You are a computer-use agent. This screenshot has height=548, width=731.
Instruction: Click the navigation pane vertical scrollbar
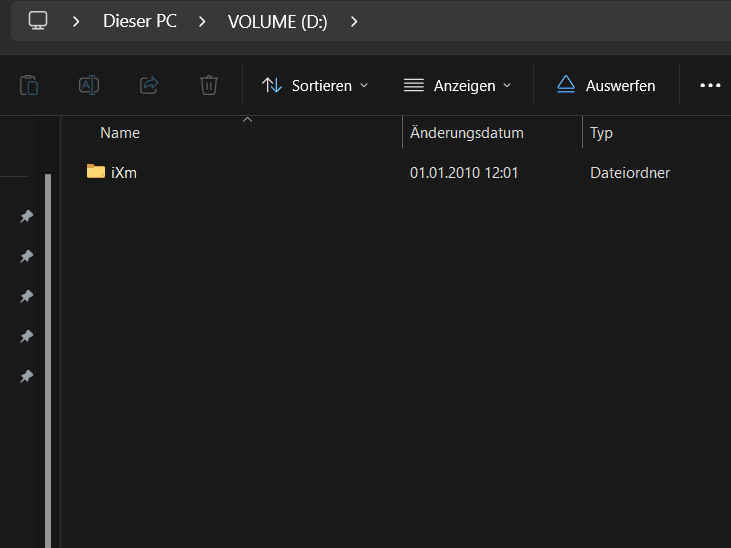click(x=48, y=361)
